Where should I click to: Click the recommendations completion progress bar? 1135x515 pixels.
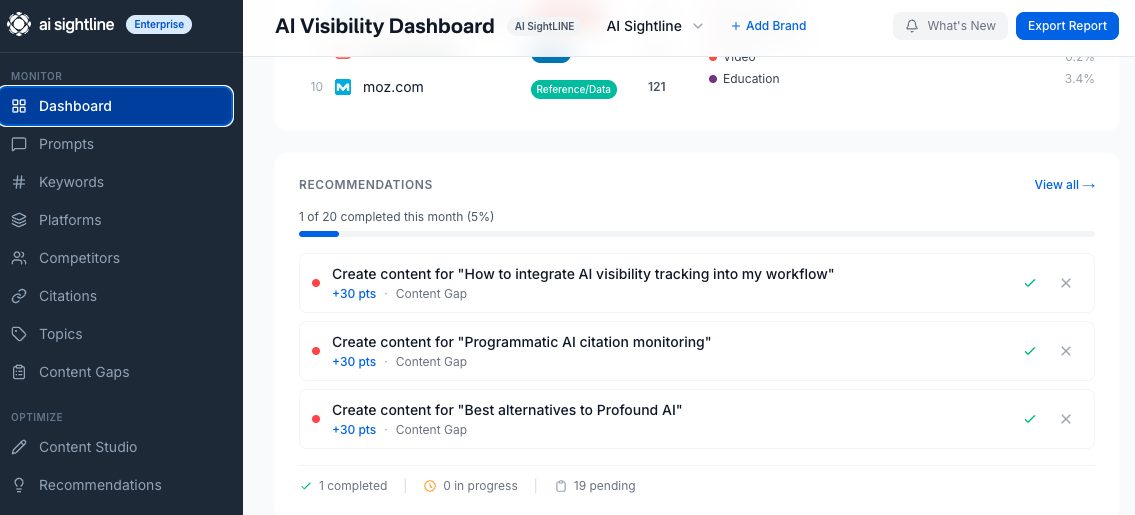[x=696, y=234]
